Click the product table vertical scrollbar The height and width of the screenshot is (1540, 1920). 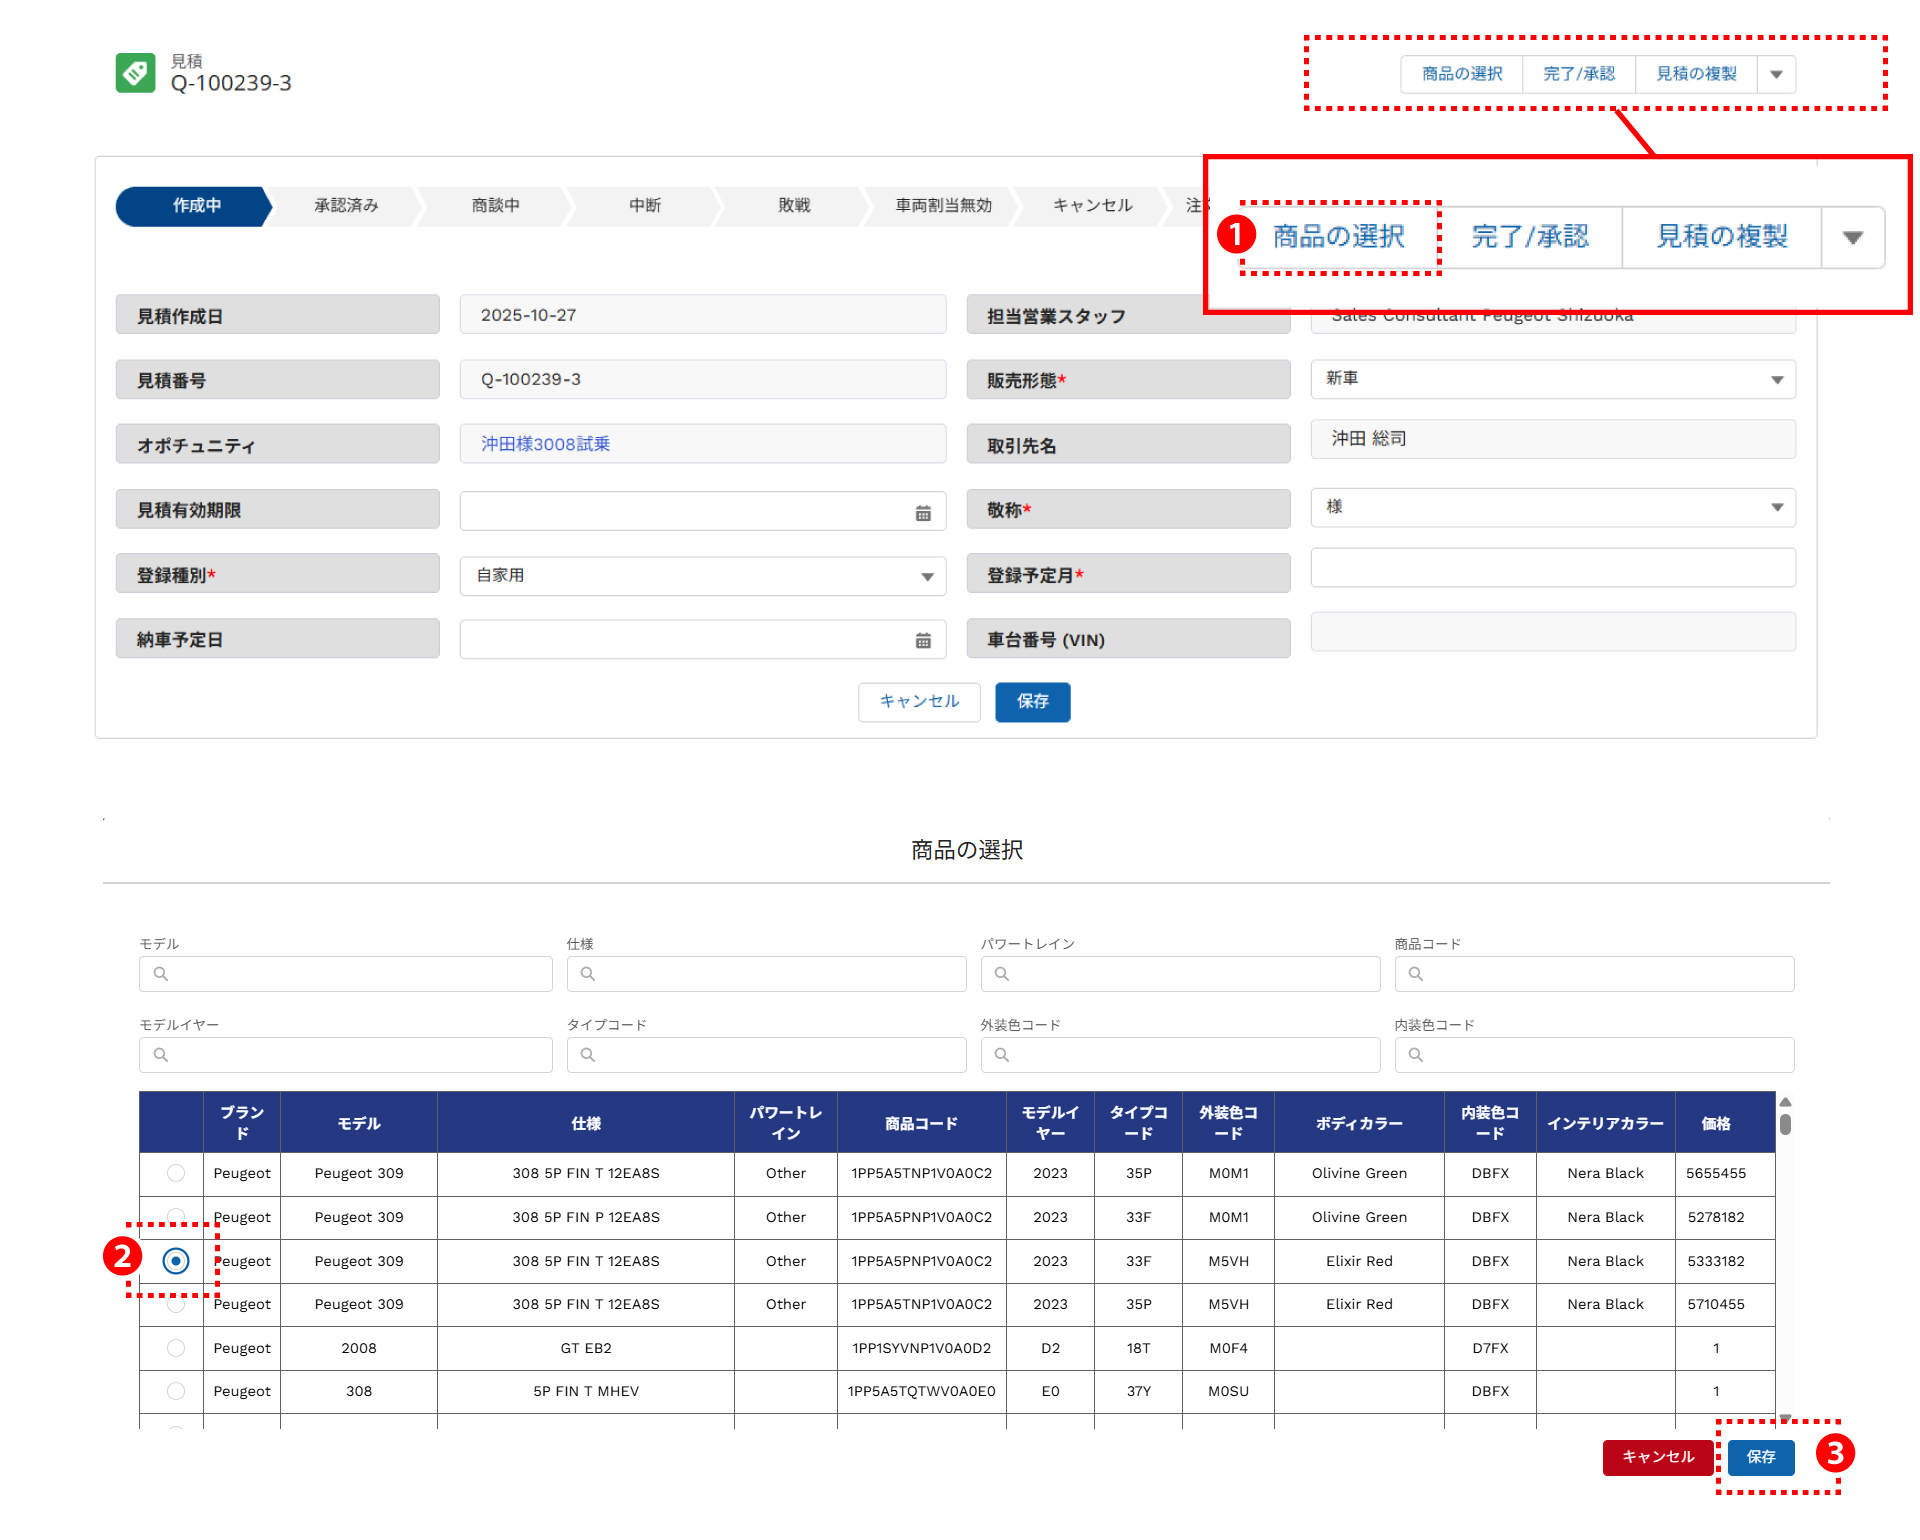[1785, 1125]
